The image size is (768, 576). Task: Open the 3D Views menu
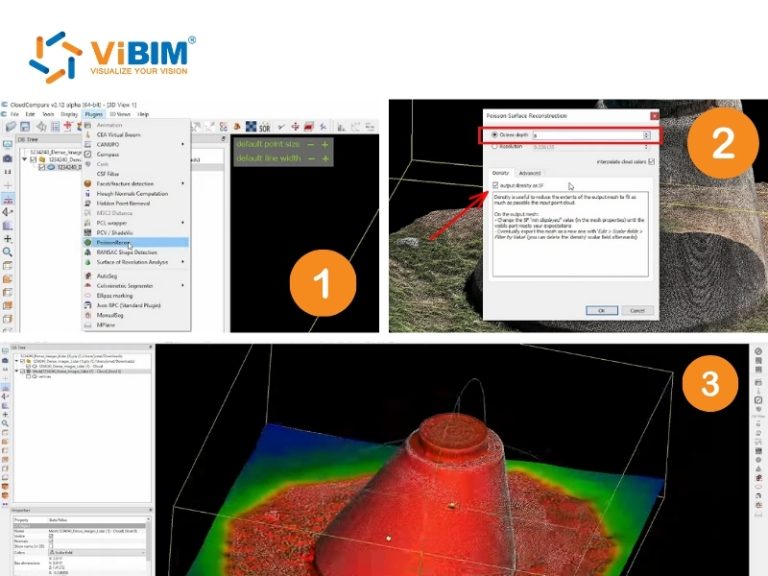click(120, 114)
